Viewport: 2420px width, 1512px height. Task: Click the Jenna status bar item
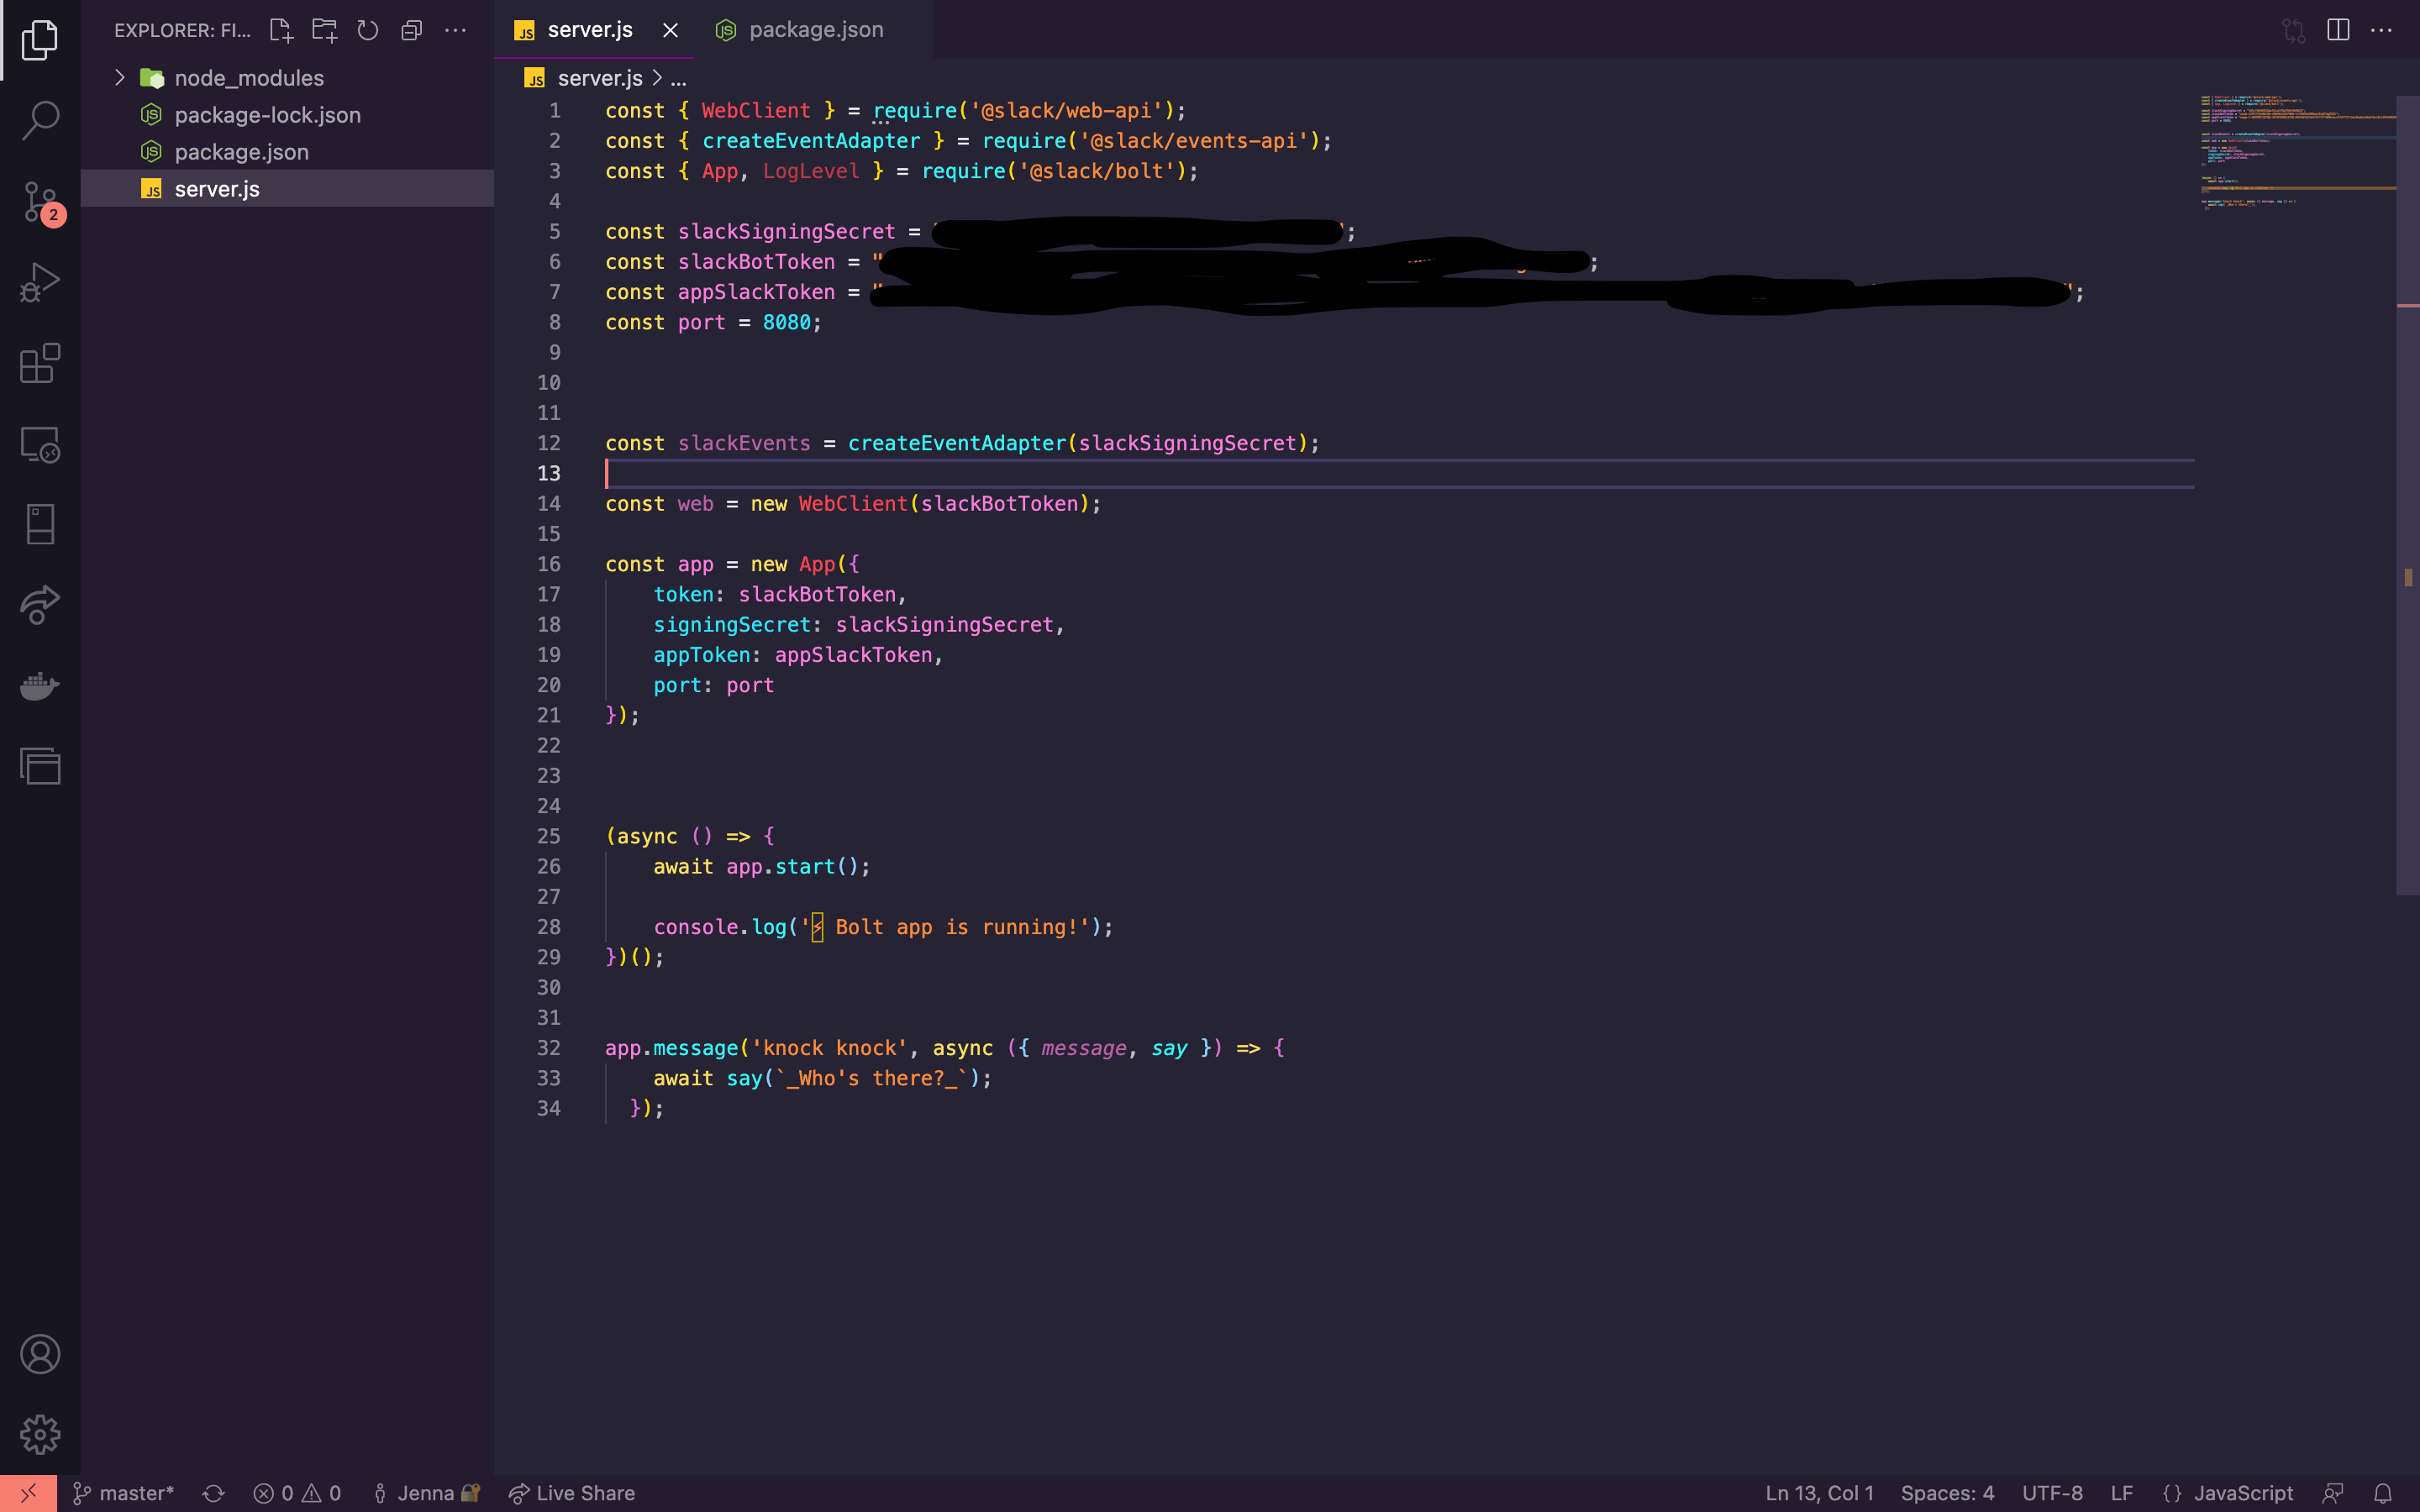pos(426,1493)
